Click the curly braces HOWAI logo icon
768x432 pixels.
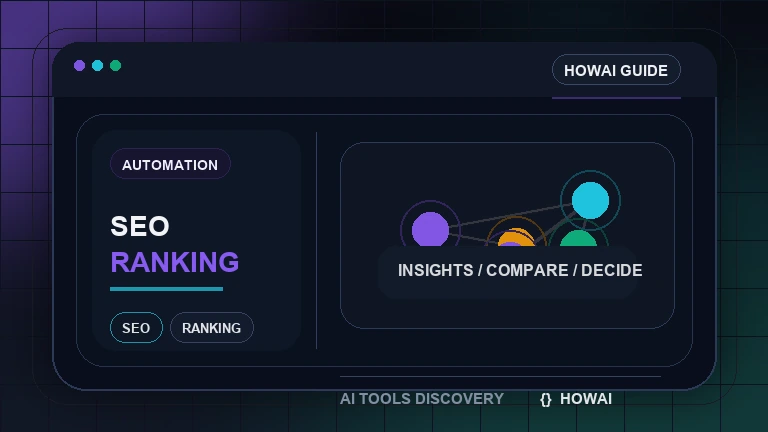546,400
